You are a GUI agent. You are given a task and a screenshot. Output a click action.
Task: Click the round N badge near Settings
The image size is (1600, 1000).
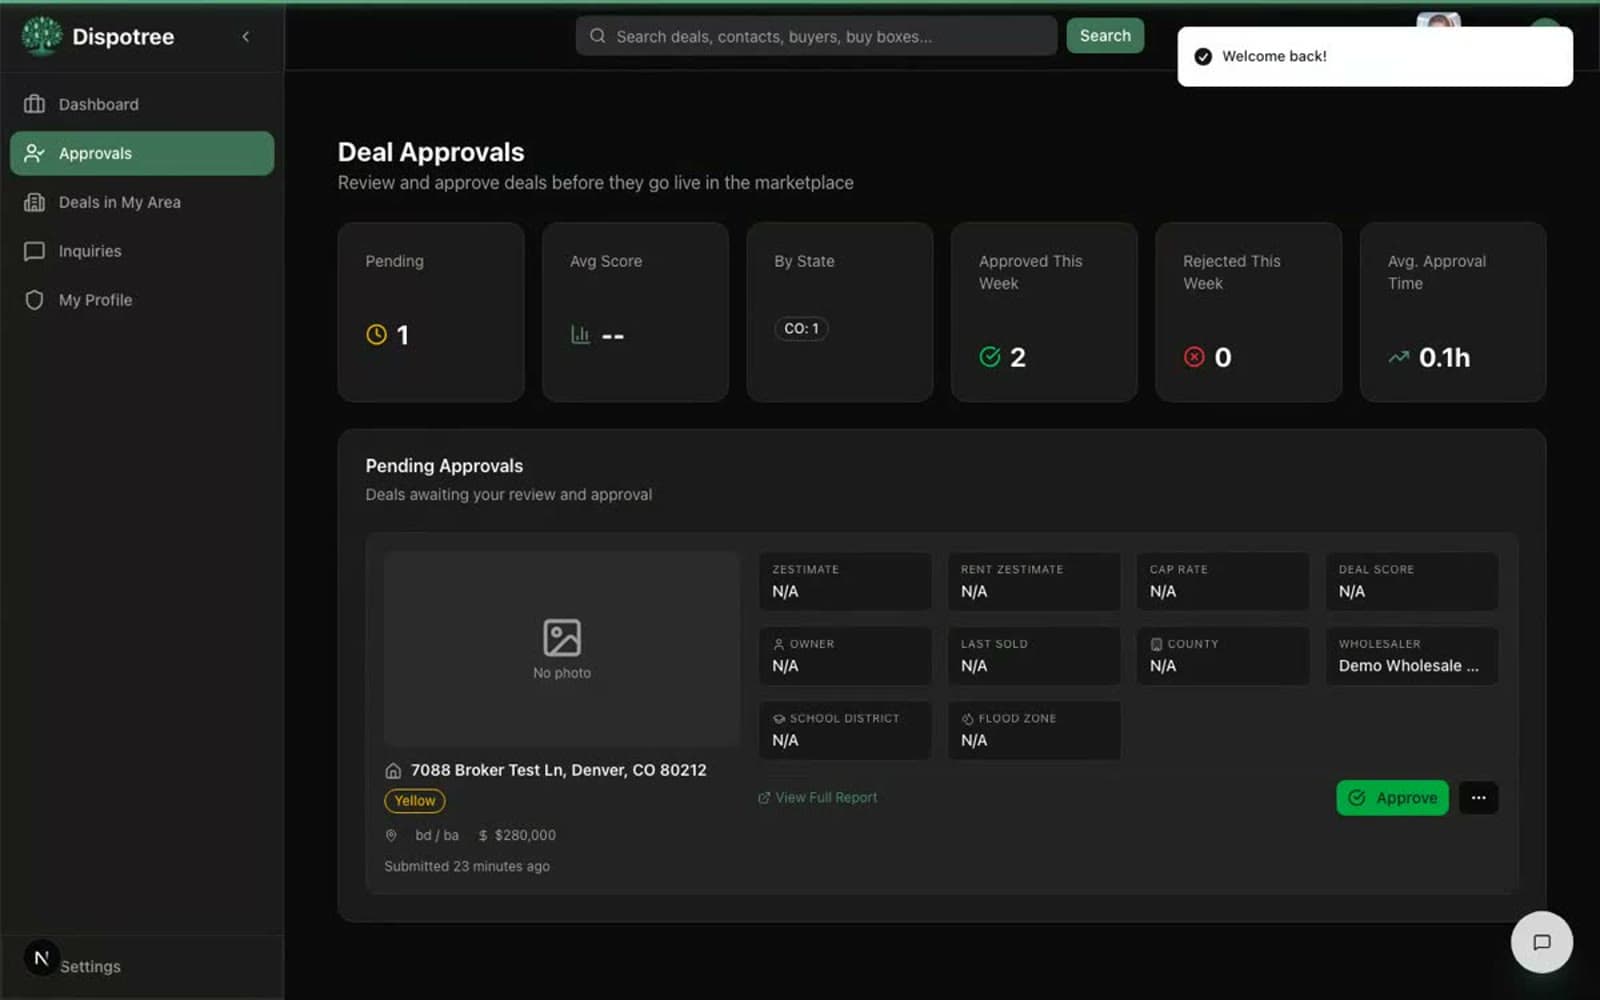(x=41, y=958)
